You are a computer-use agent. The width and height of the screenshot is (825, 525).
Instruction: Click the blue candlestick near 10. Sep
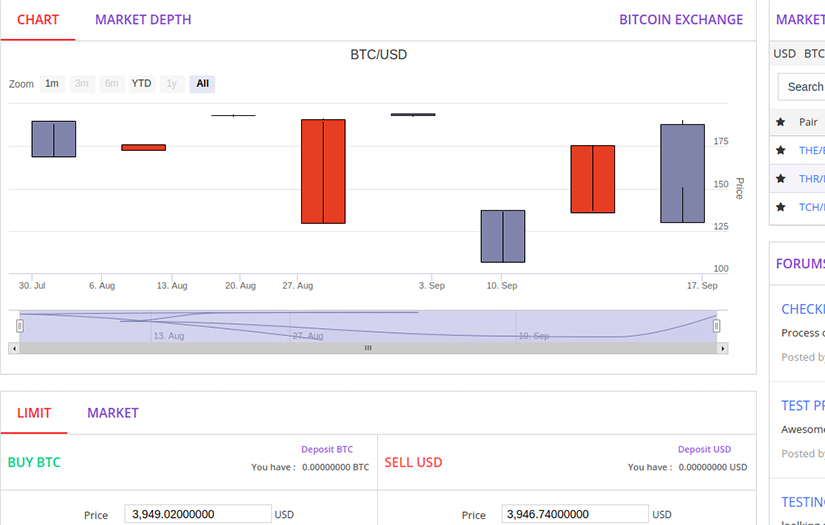point(503,236)
